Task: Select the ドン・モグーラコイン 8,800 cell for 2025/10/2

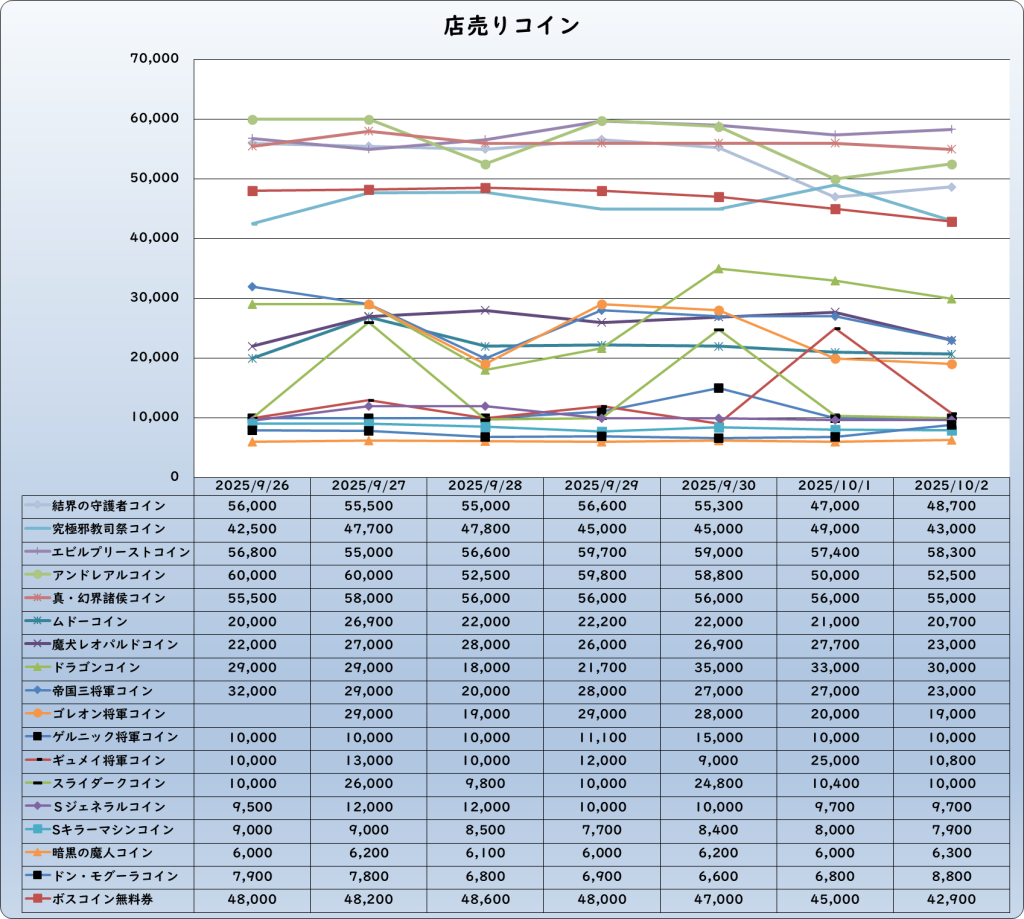Action: click(x=952, y=875)
